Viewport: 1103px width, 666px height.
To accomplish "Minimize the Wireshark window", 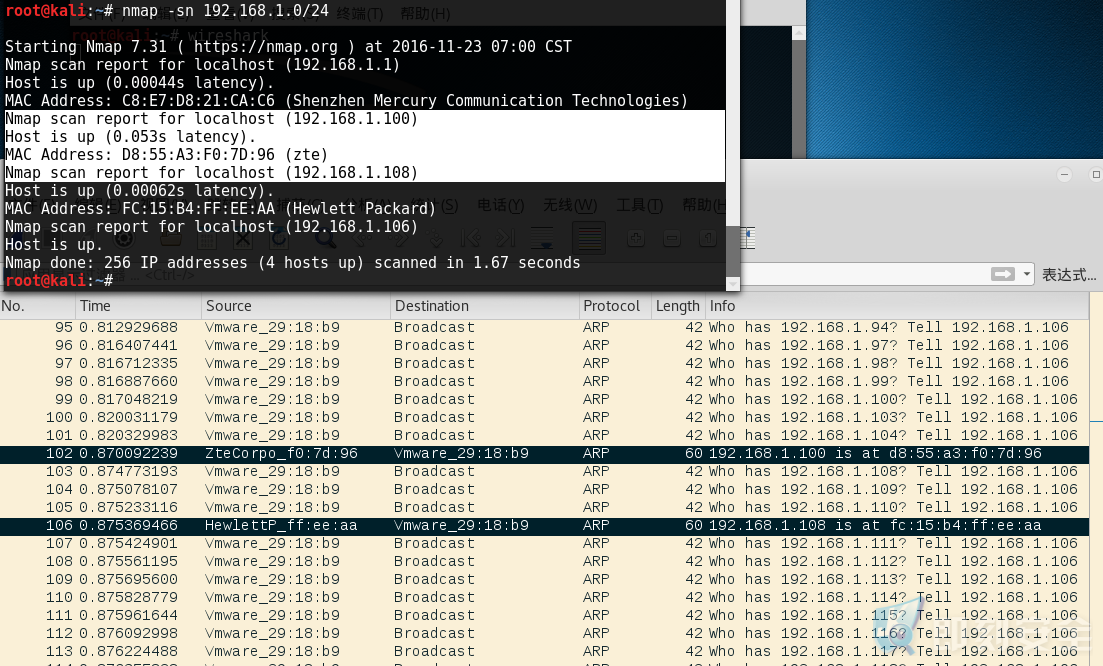I will point(1064,174).
